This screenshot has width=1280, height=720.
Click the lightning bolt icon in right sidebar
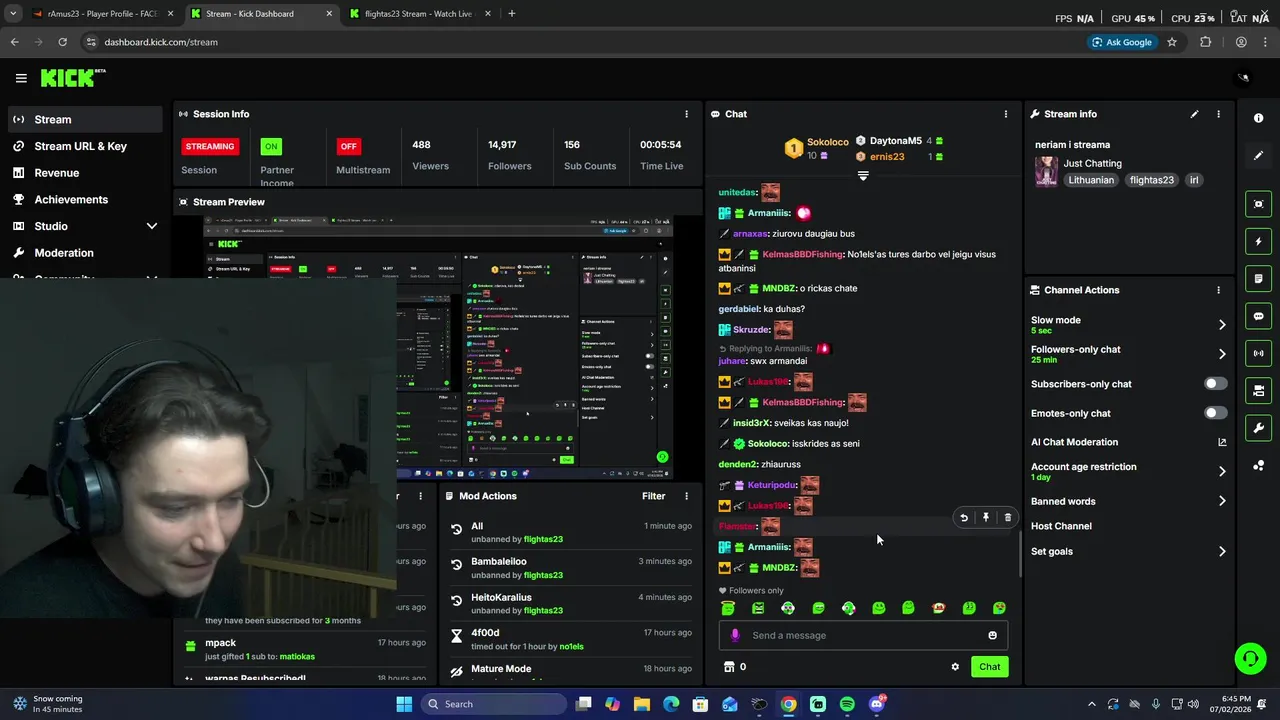click(x=1258, y=241)
